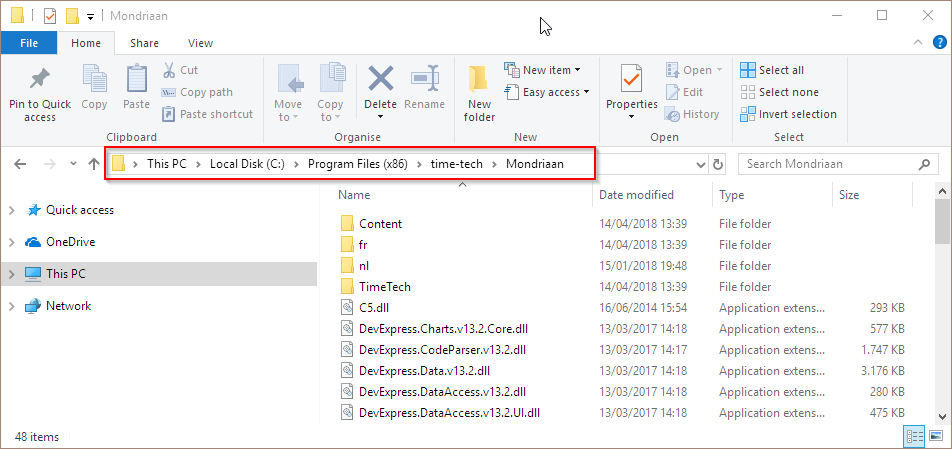Click the Up directory arrow
Viewport: 952px width, 449px height.
[x=94, y=164]
